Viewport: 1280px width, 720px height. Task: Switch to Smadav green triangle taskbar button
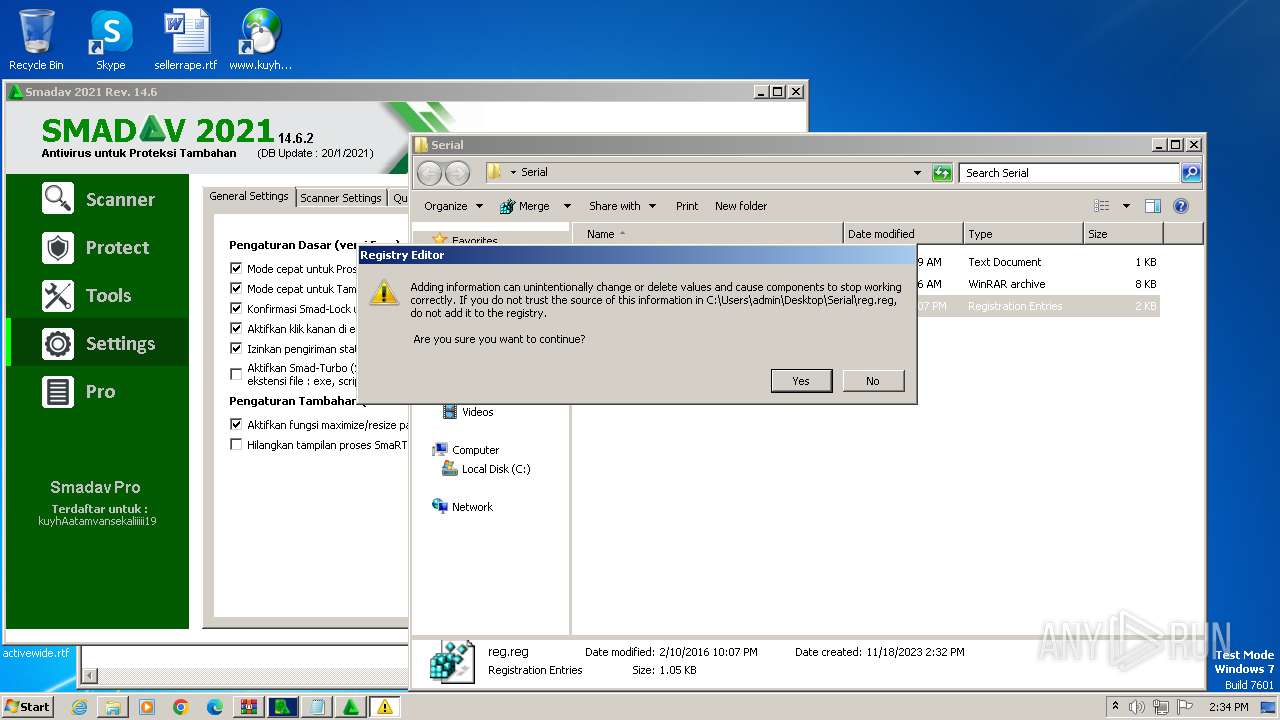(x=351, y=707)
